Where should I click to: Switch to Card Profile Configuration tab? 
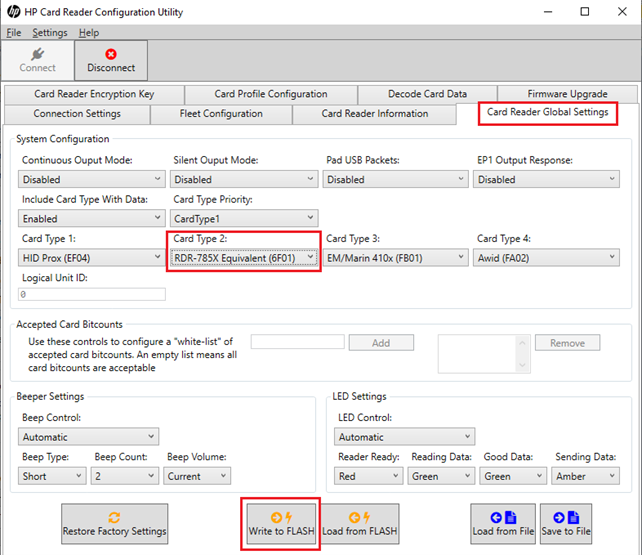pyautogui.click(x=271, y=94)
